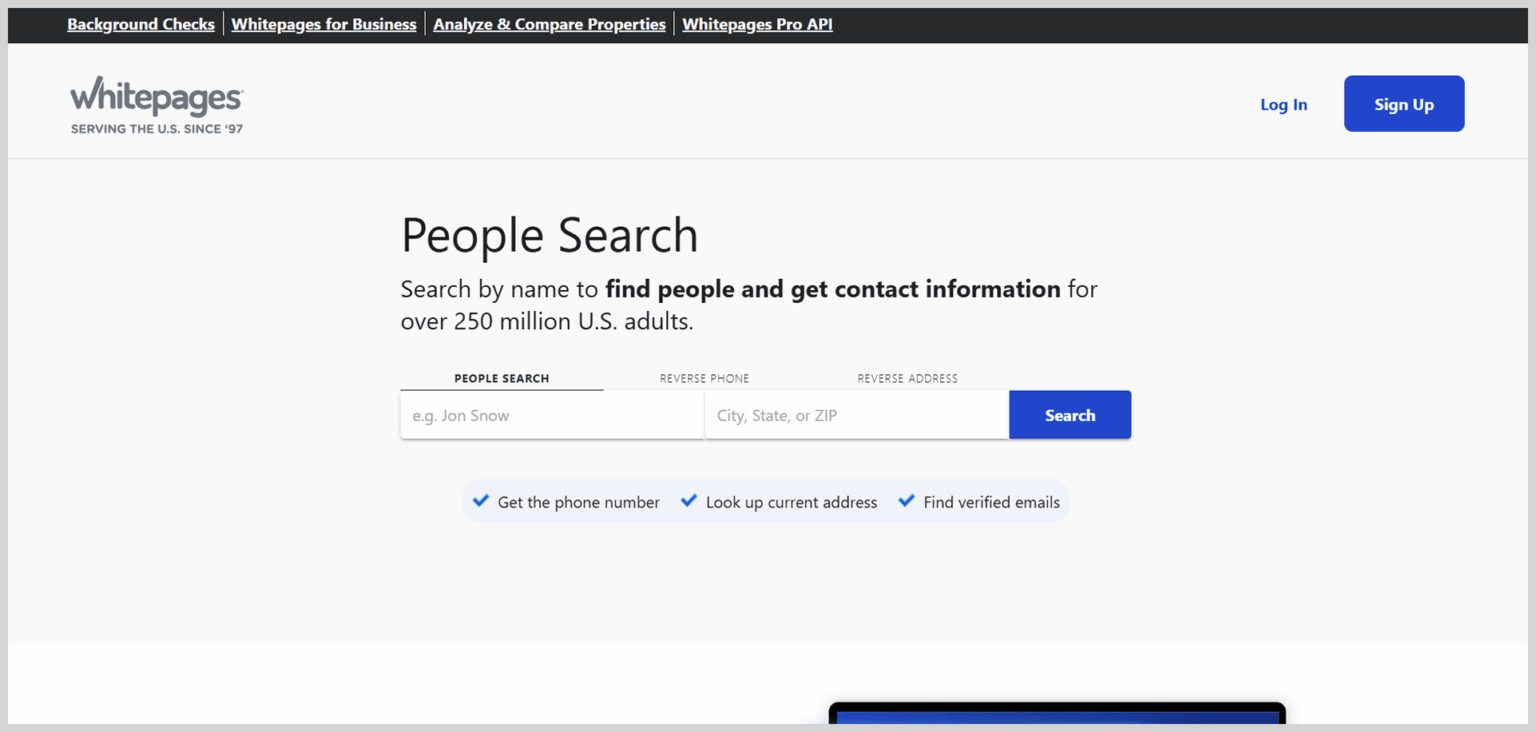Go to the Whitepages Pro API page
1536x732 pixels.
[757, 24]
